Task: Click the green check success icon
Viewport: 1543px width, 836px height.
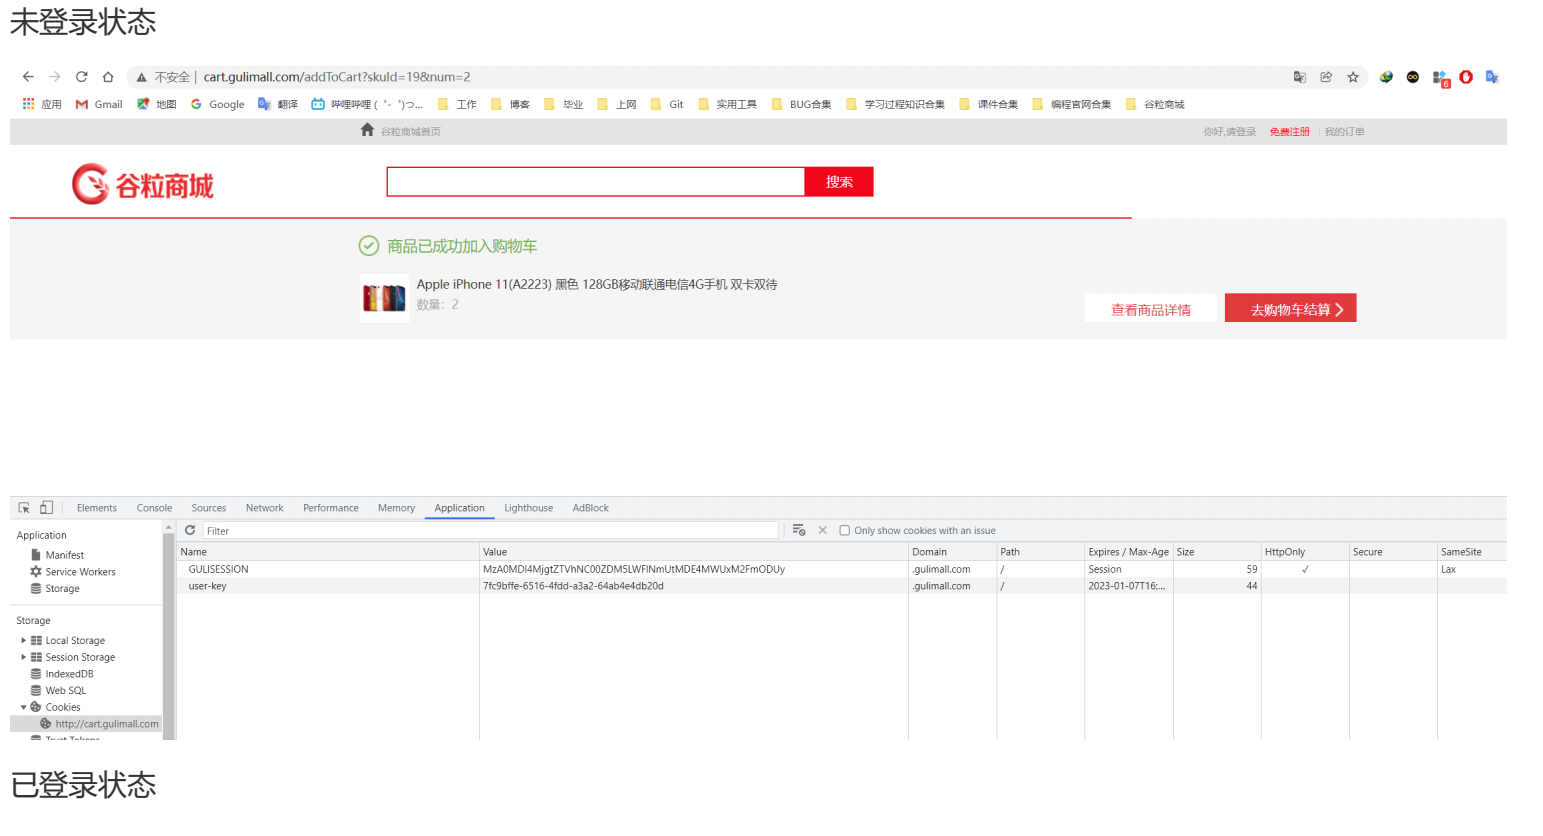Action: [x=369, y=246]
